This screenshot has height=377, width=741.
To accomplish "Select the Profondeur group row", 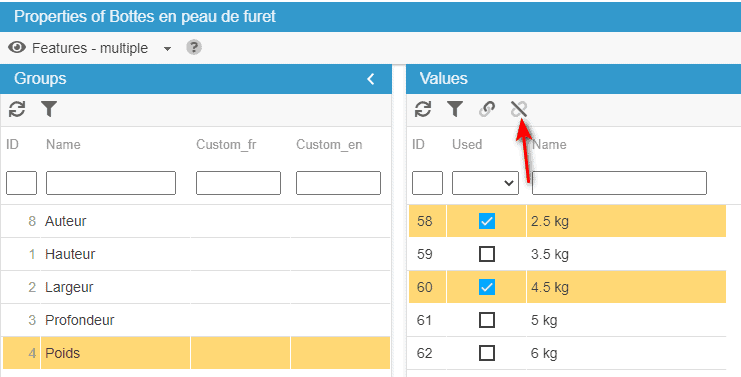I will (196, 320).
